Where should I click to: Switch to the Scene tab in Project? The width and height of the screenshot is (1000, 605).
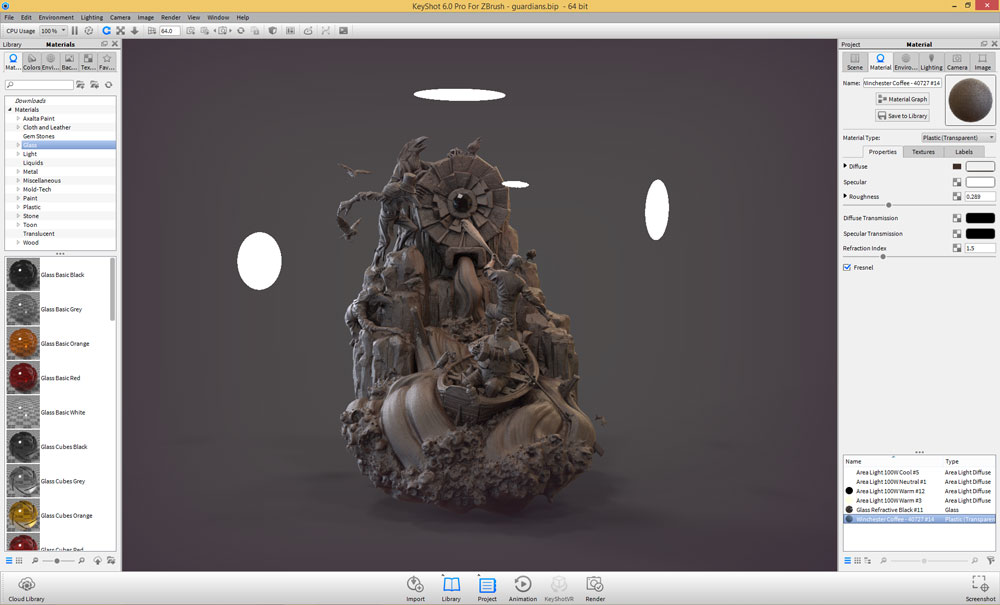click(x=855, y=62)
